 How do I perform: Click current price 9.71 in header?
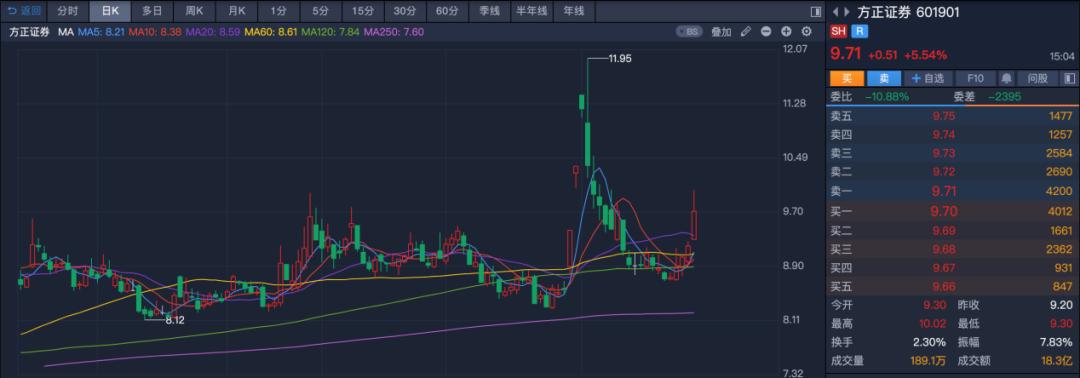coord(846,54)
